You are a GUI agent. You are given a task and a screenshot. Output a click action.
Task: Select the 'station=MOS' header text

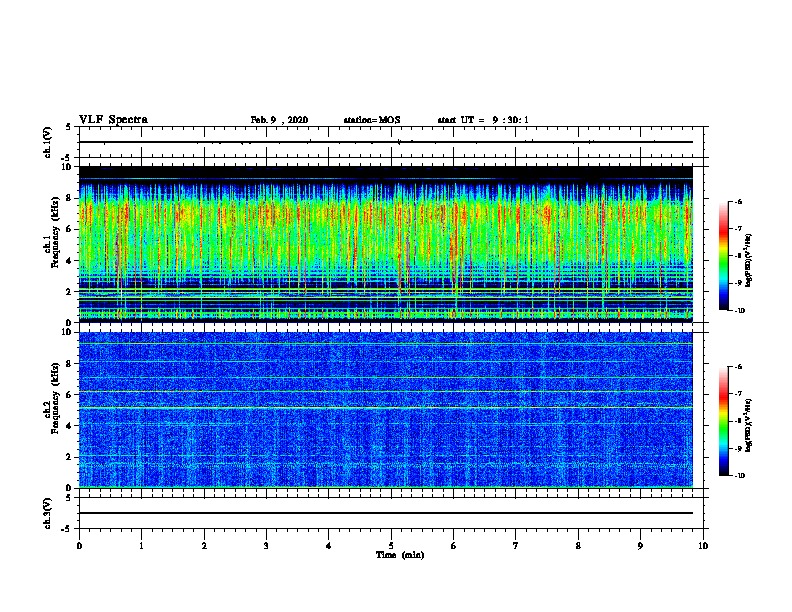(x=372, y=120)
